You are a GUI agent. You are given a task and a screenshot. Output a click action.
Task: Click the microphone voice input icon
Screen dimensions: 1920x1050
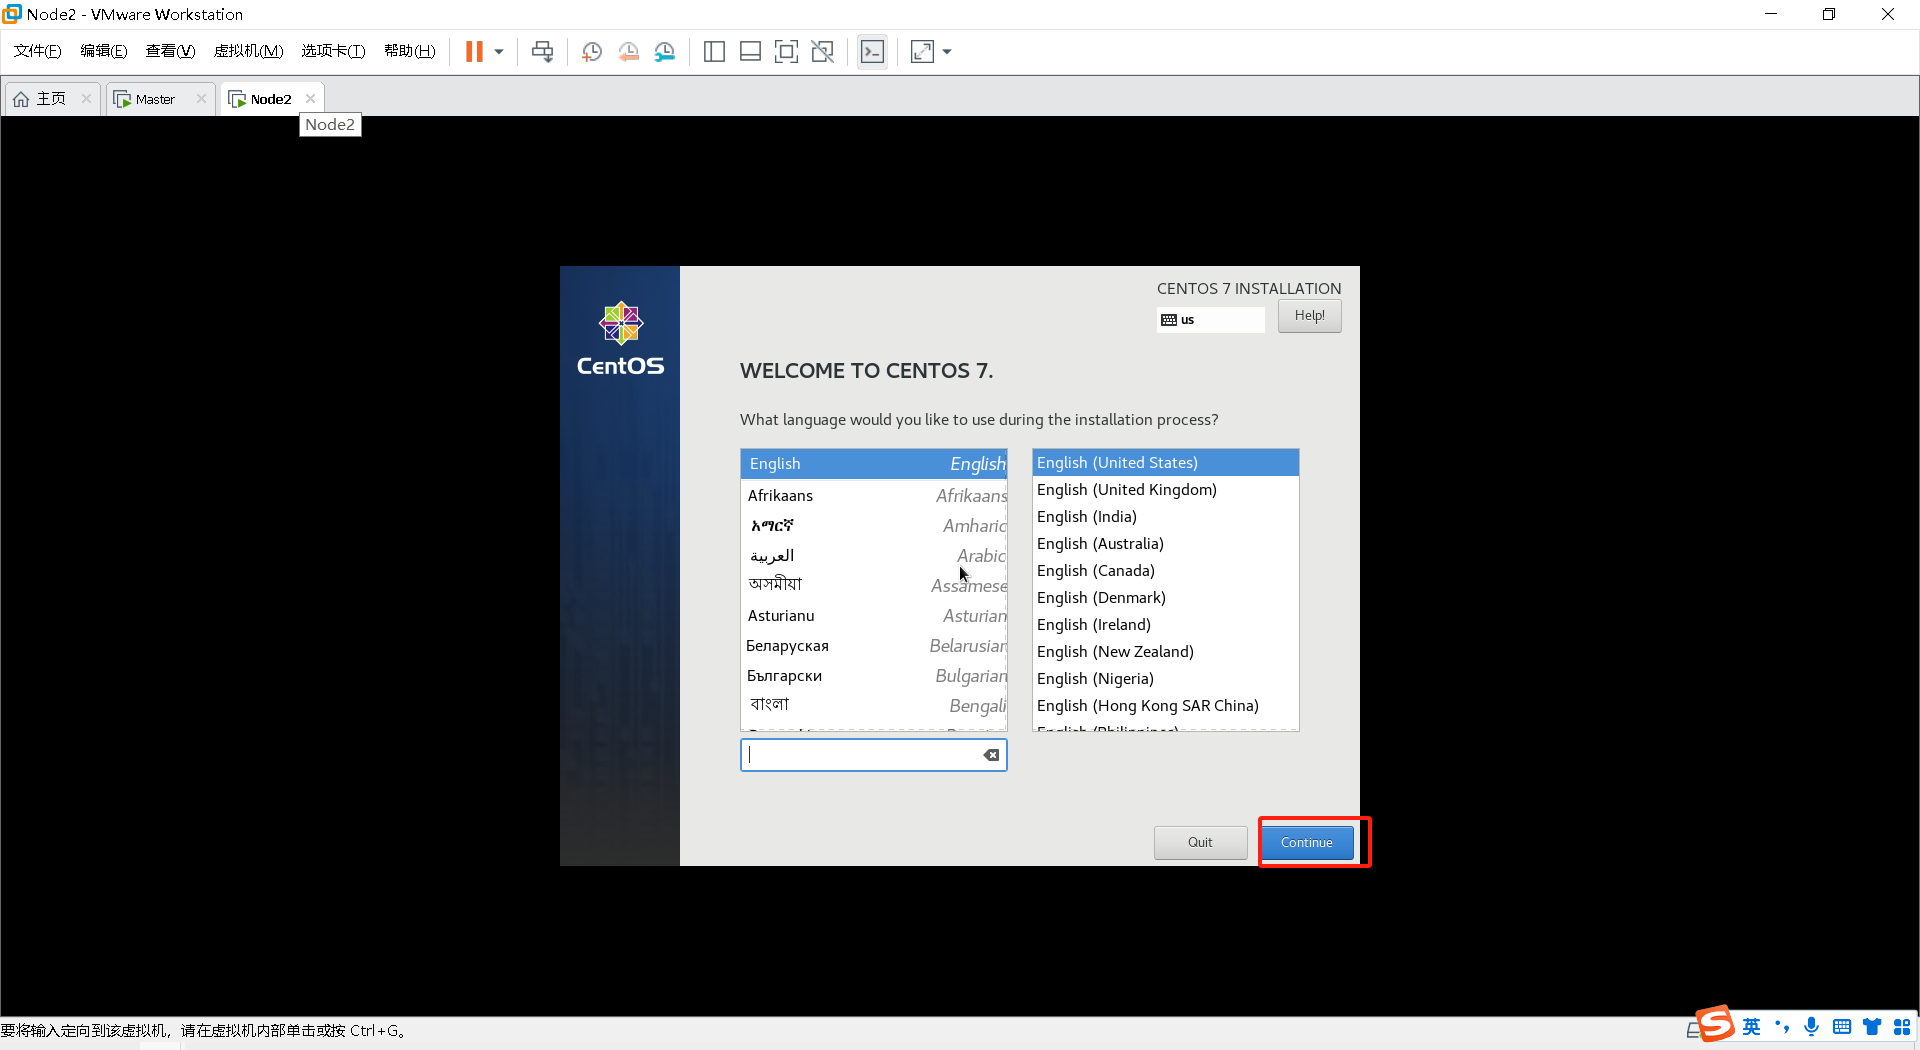point(1812,1027)
